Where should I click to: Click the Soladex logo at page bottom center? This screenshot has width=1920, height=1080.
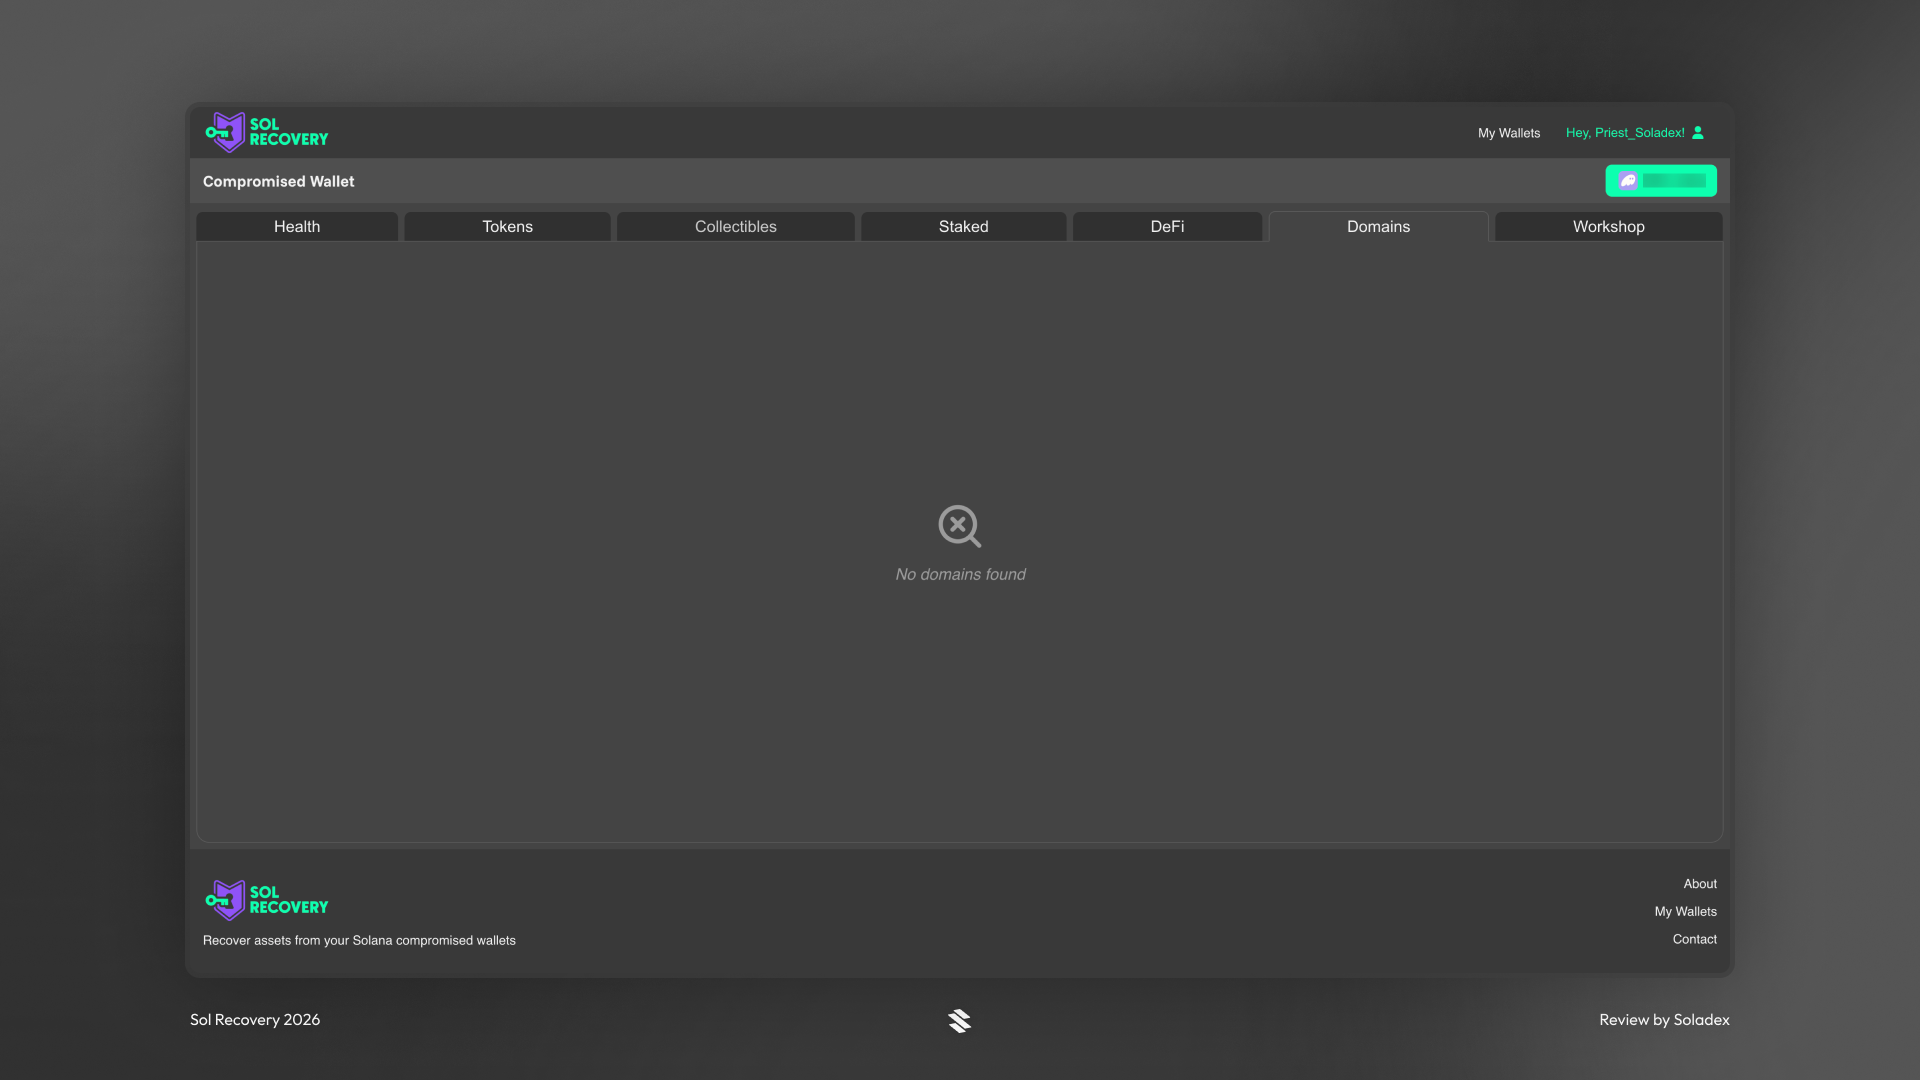(959, 1021)
